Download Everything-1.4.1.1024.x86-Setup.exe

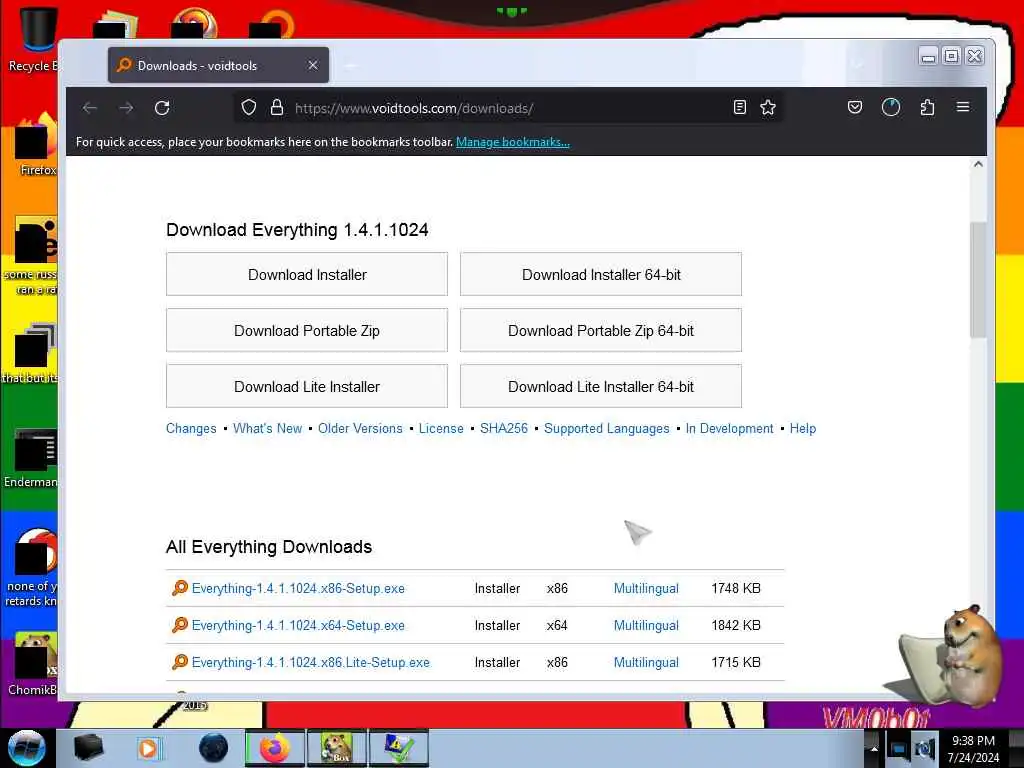point(298,588)
